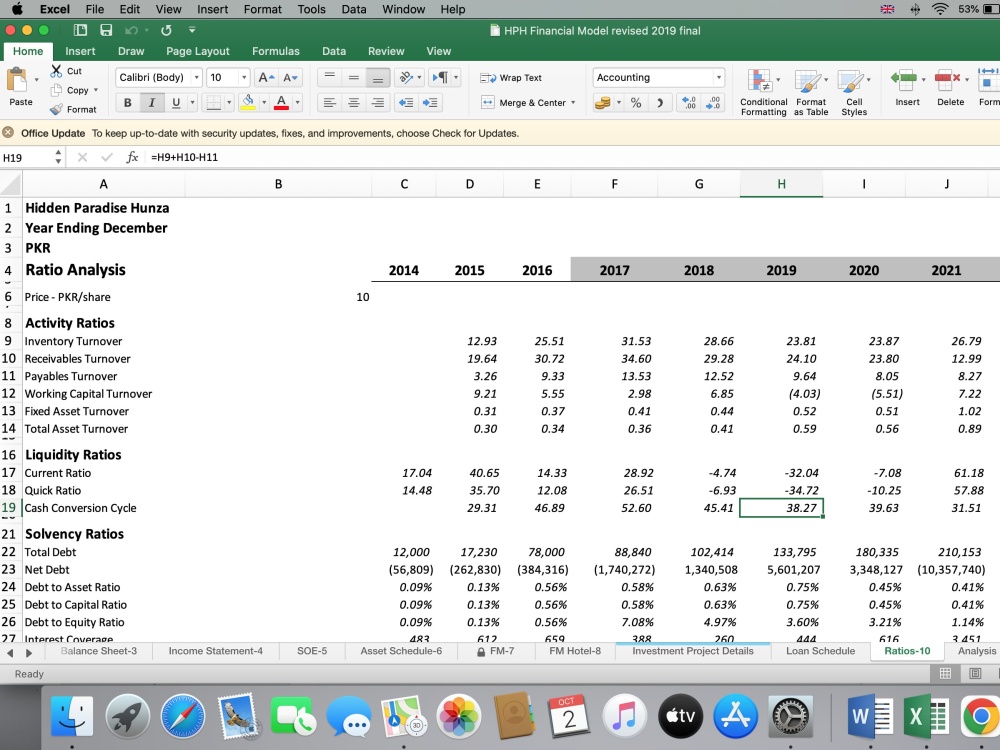Go to next sheet arrow
1000x750 pixels.
29,652
